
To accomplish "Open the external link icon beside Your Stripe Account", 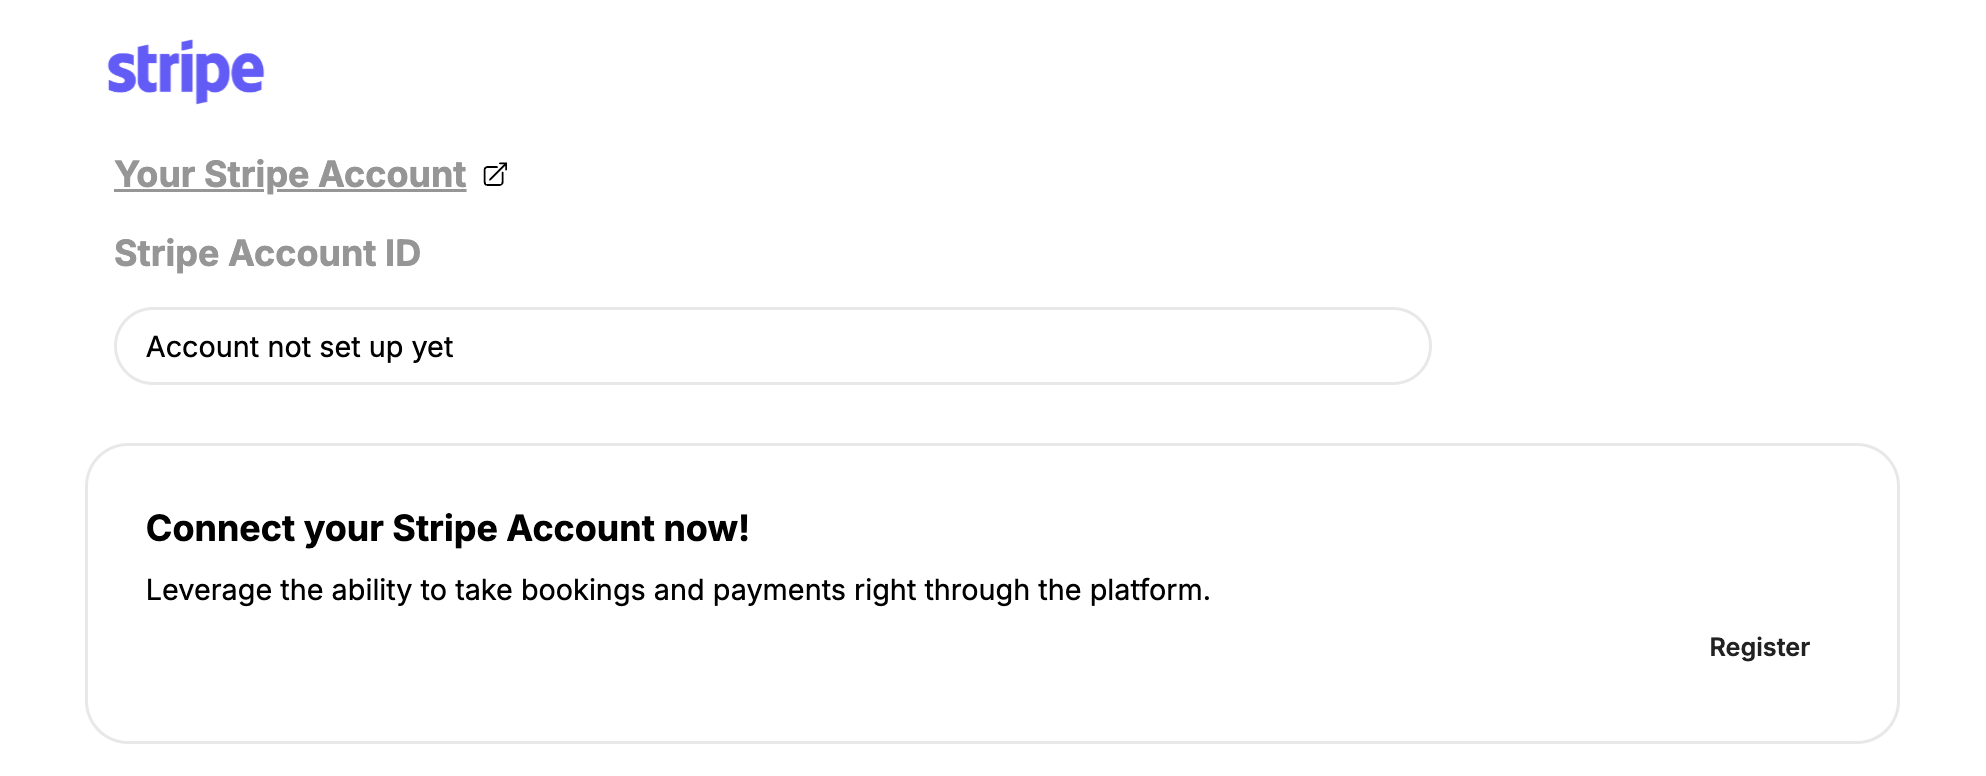I will [495, 175].
